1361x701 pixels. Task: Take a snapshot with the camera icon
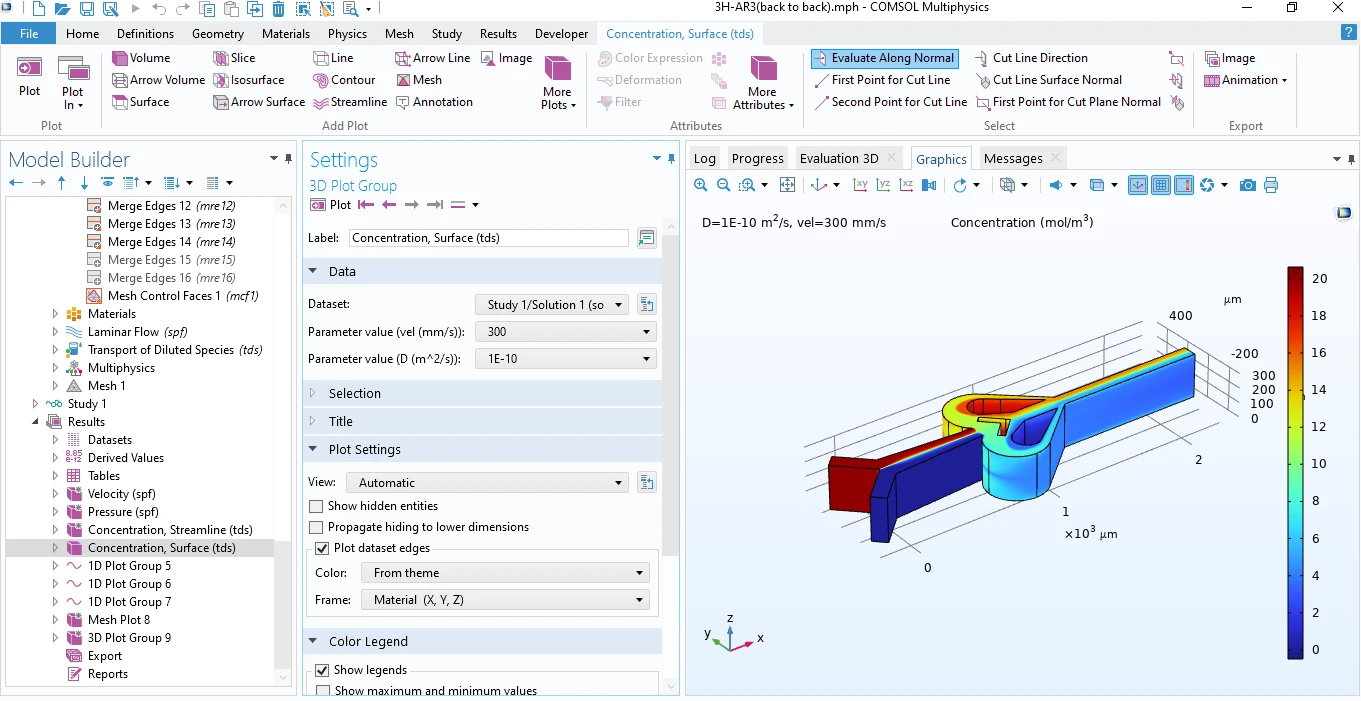(x=1247, y=185)
